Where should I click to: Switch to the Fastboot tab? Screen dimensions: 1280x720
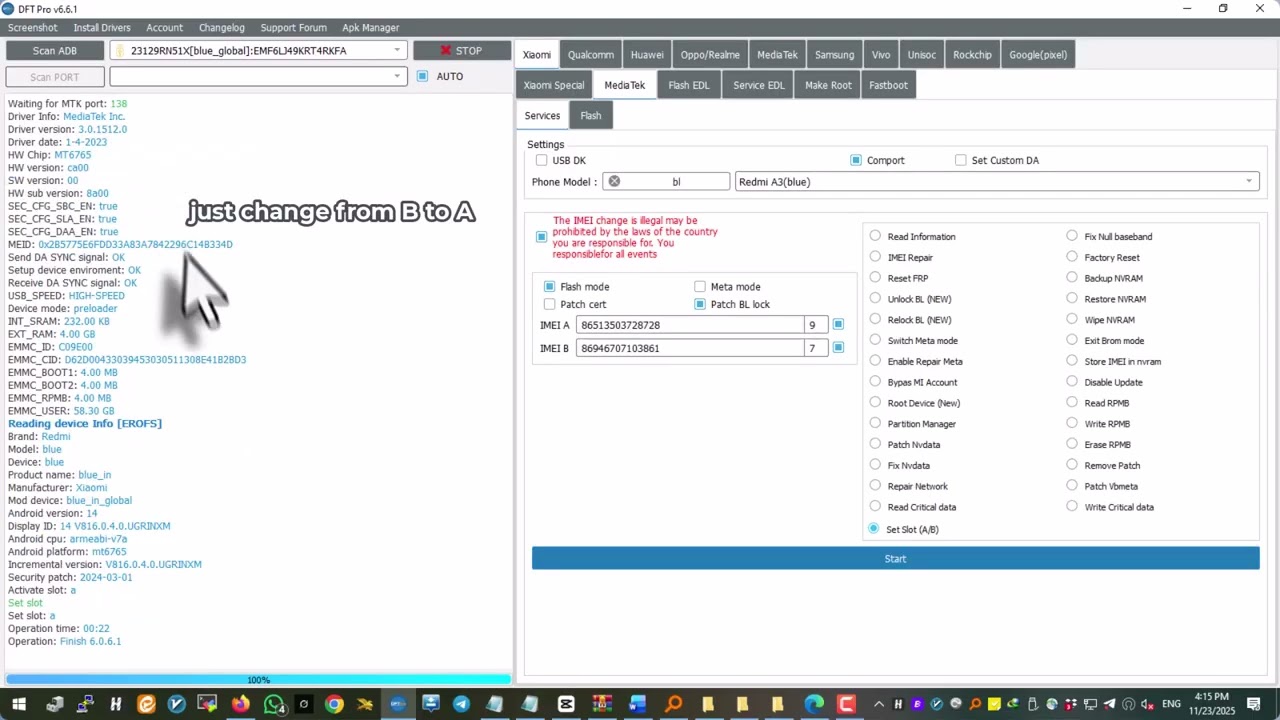(x=888, y=85)
